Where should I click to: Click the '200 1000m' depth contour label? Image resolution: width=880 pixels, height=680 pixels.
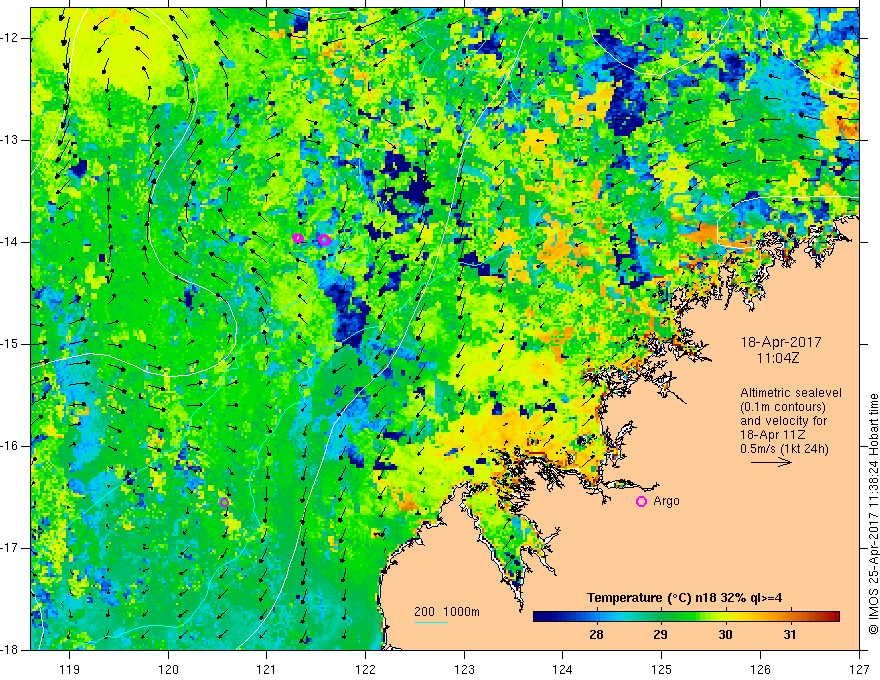[x=447, y=612]
